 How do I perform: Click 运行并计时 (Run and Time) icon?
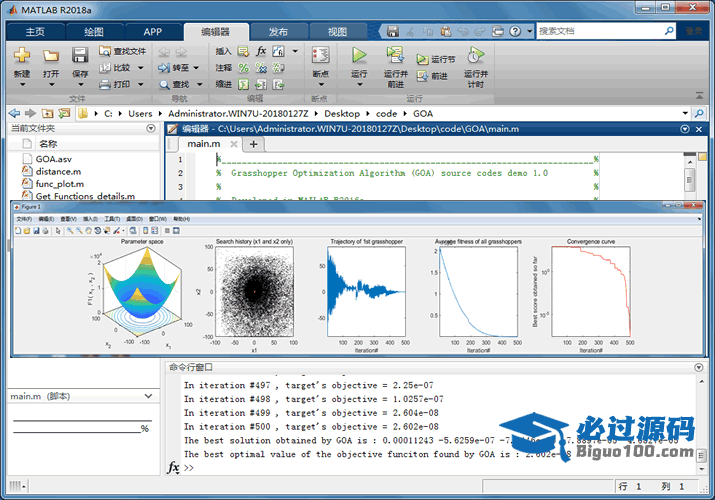(x=476, y=55)
